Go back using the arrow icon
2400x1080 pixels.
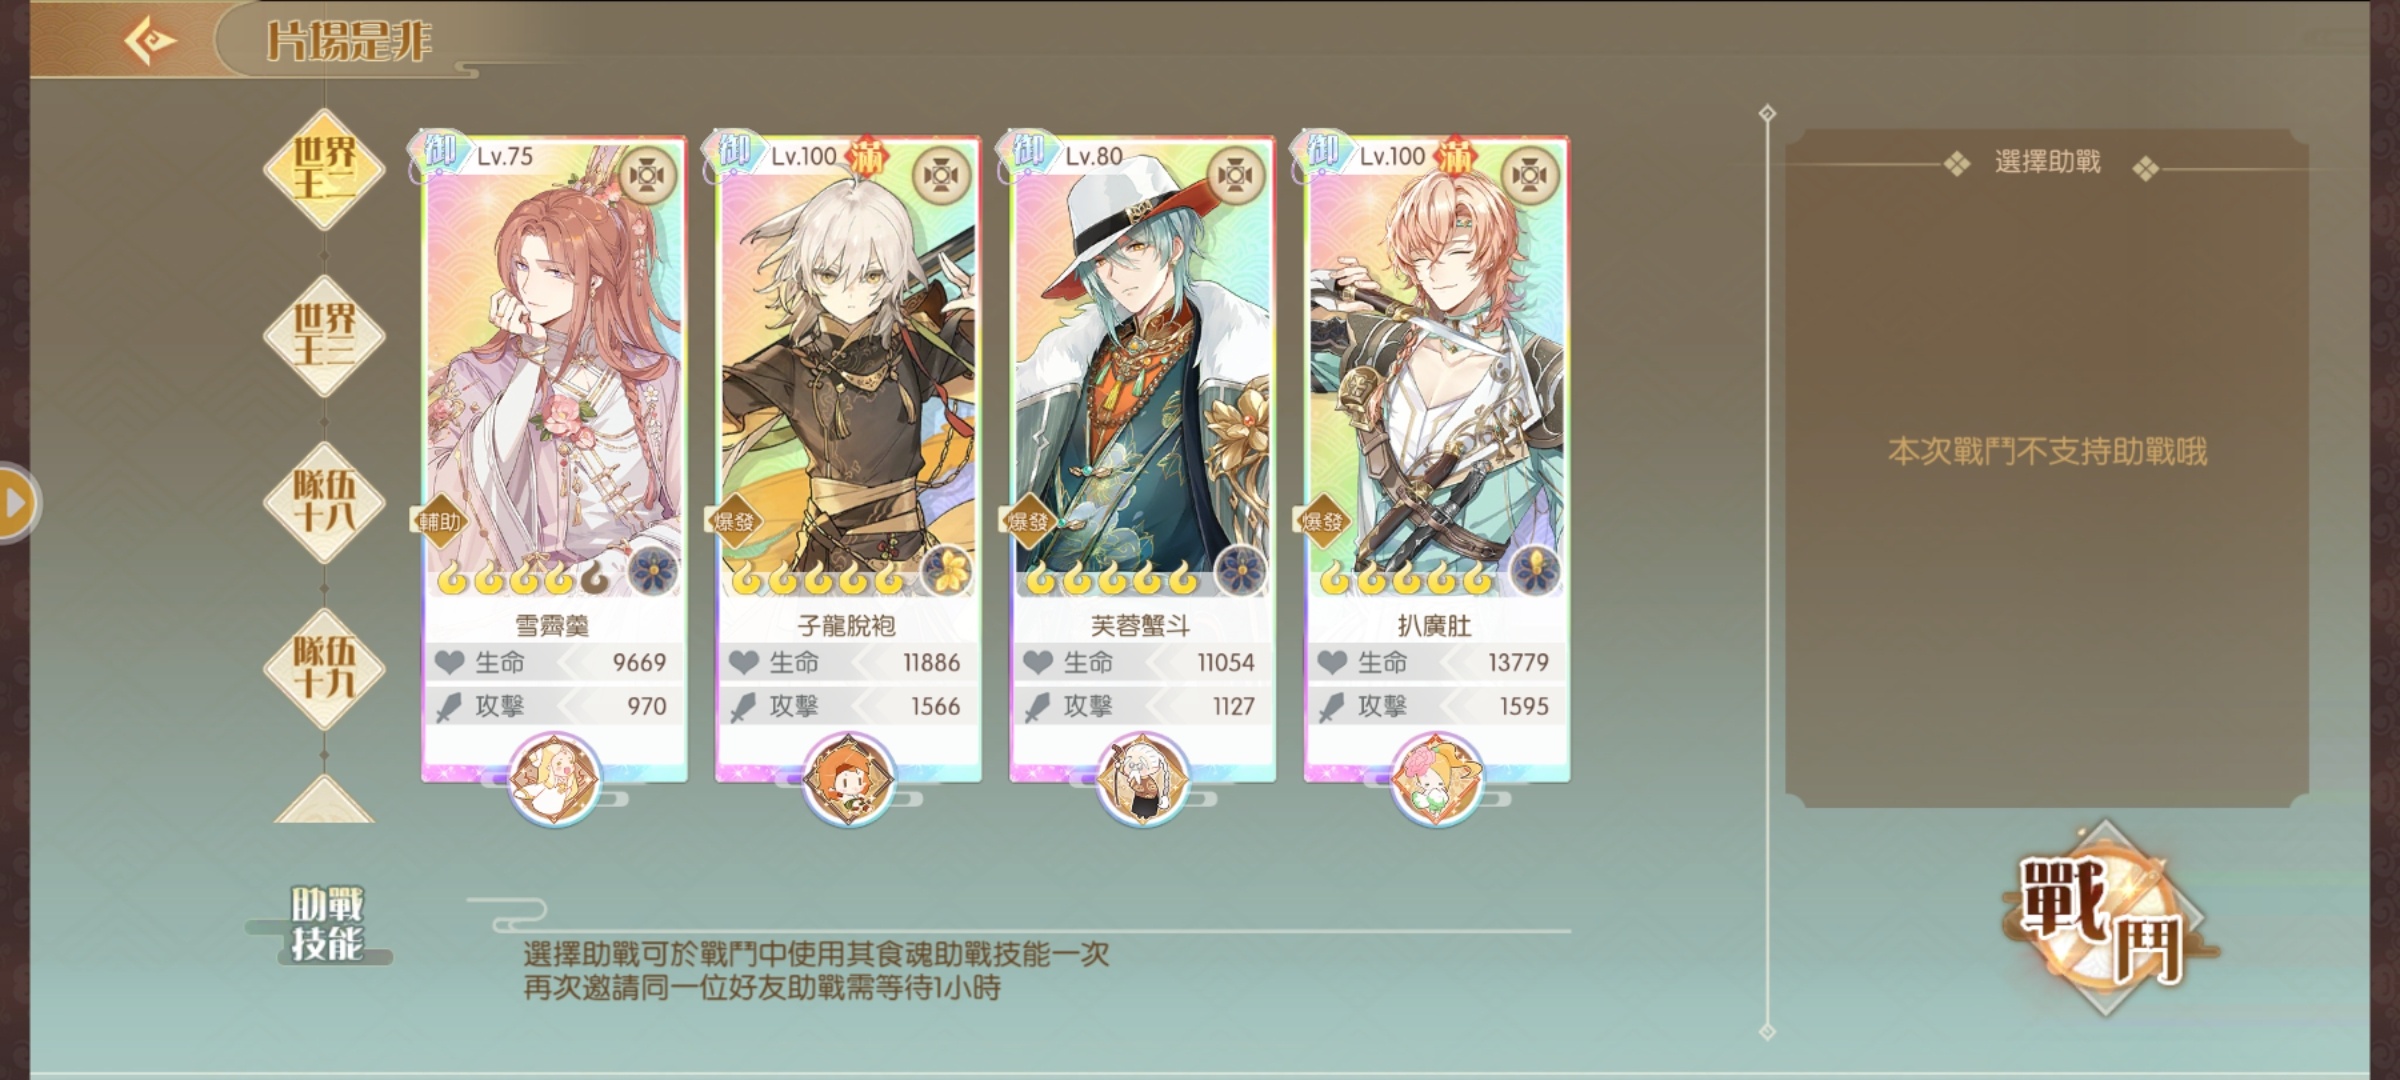(151, 41)
